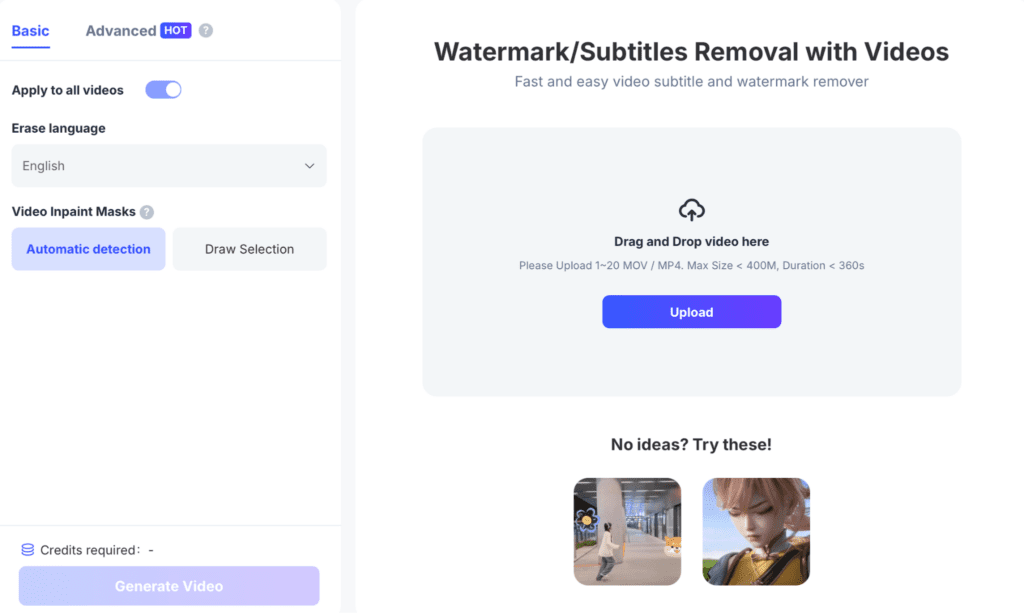Open the anime character sample video
The height and width of the screenshot is (613, 1024).
[755, 531]
